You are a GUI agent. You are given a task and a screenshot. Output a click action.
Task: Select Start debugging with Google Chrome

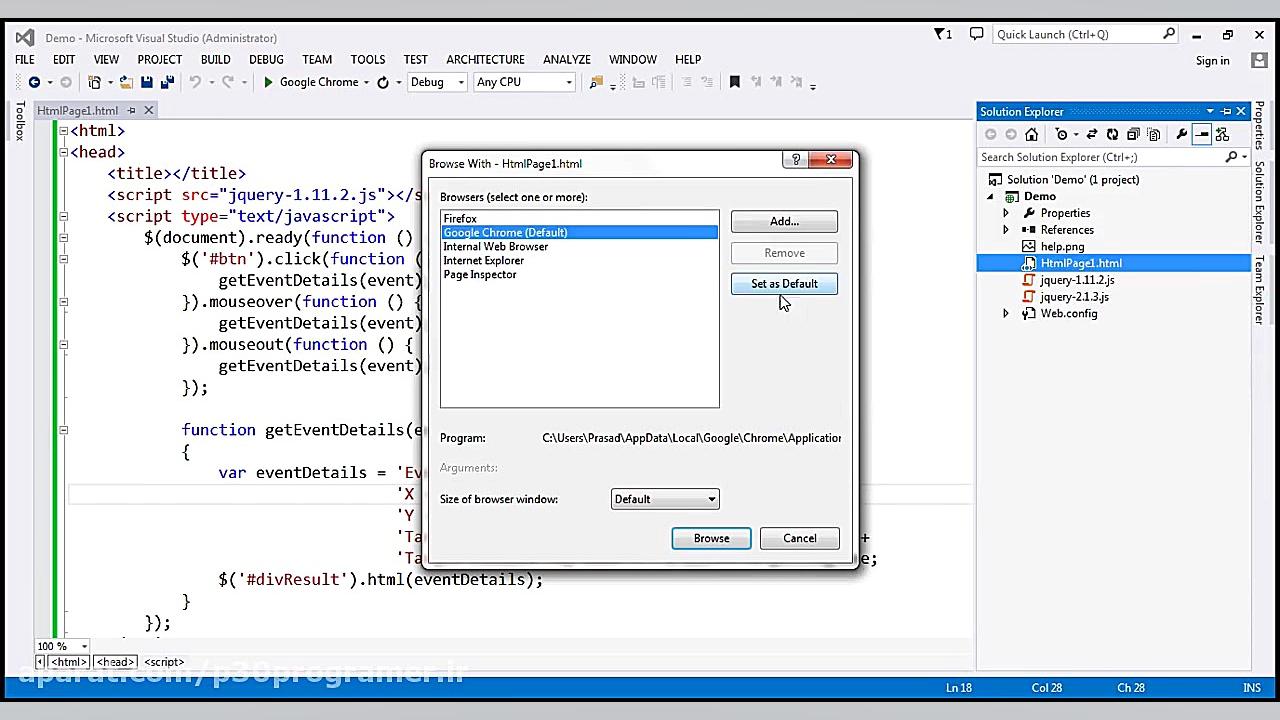(312, 82)
